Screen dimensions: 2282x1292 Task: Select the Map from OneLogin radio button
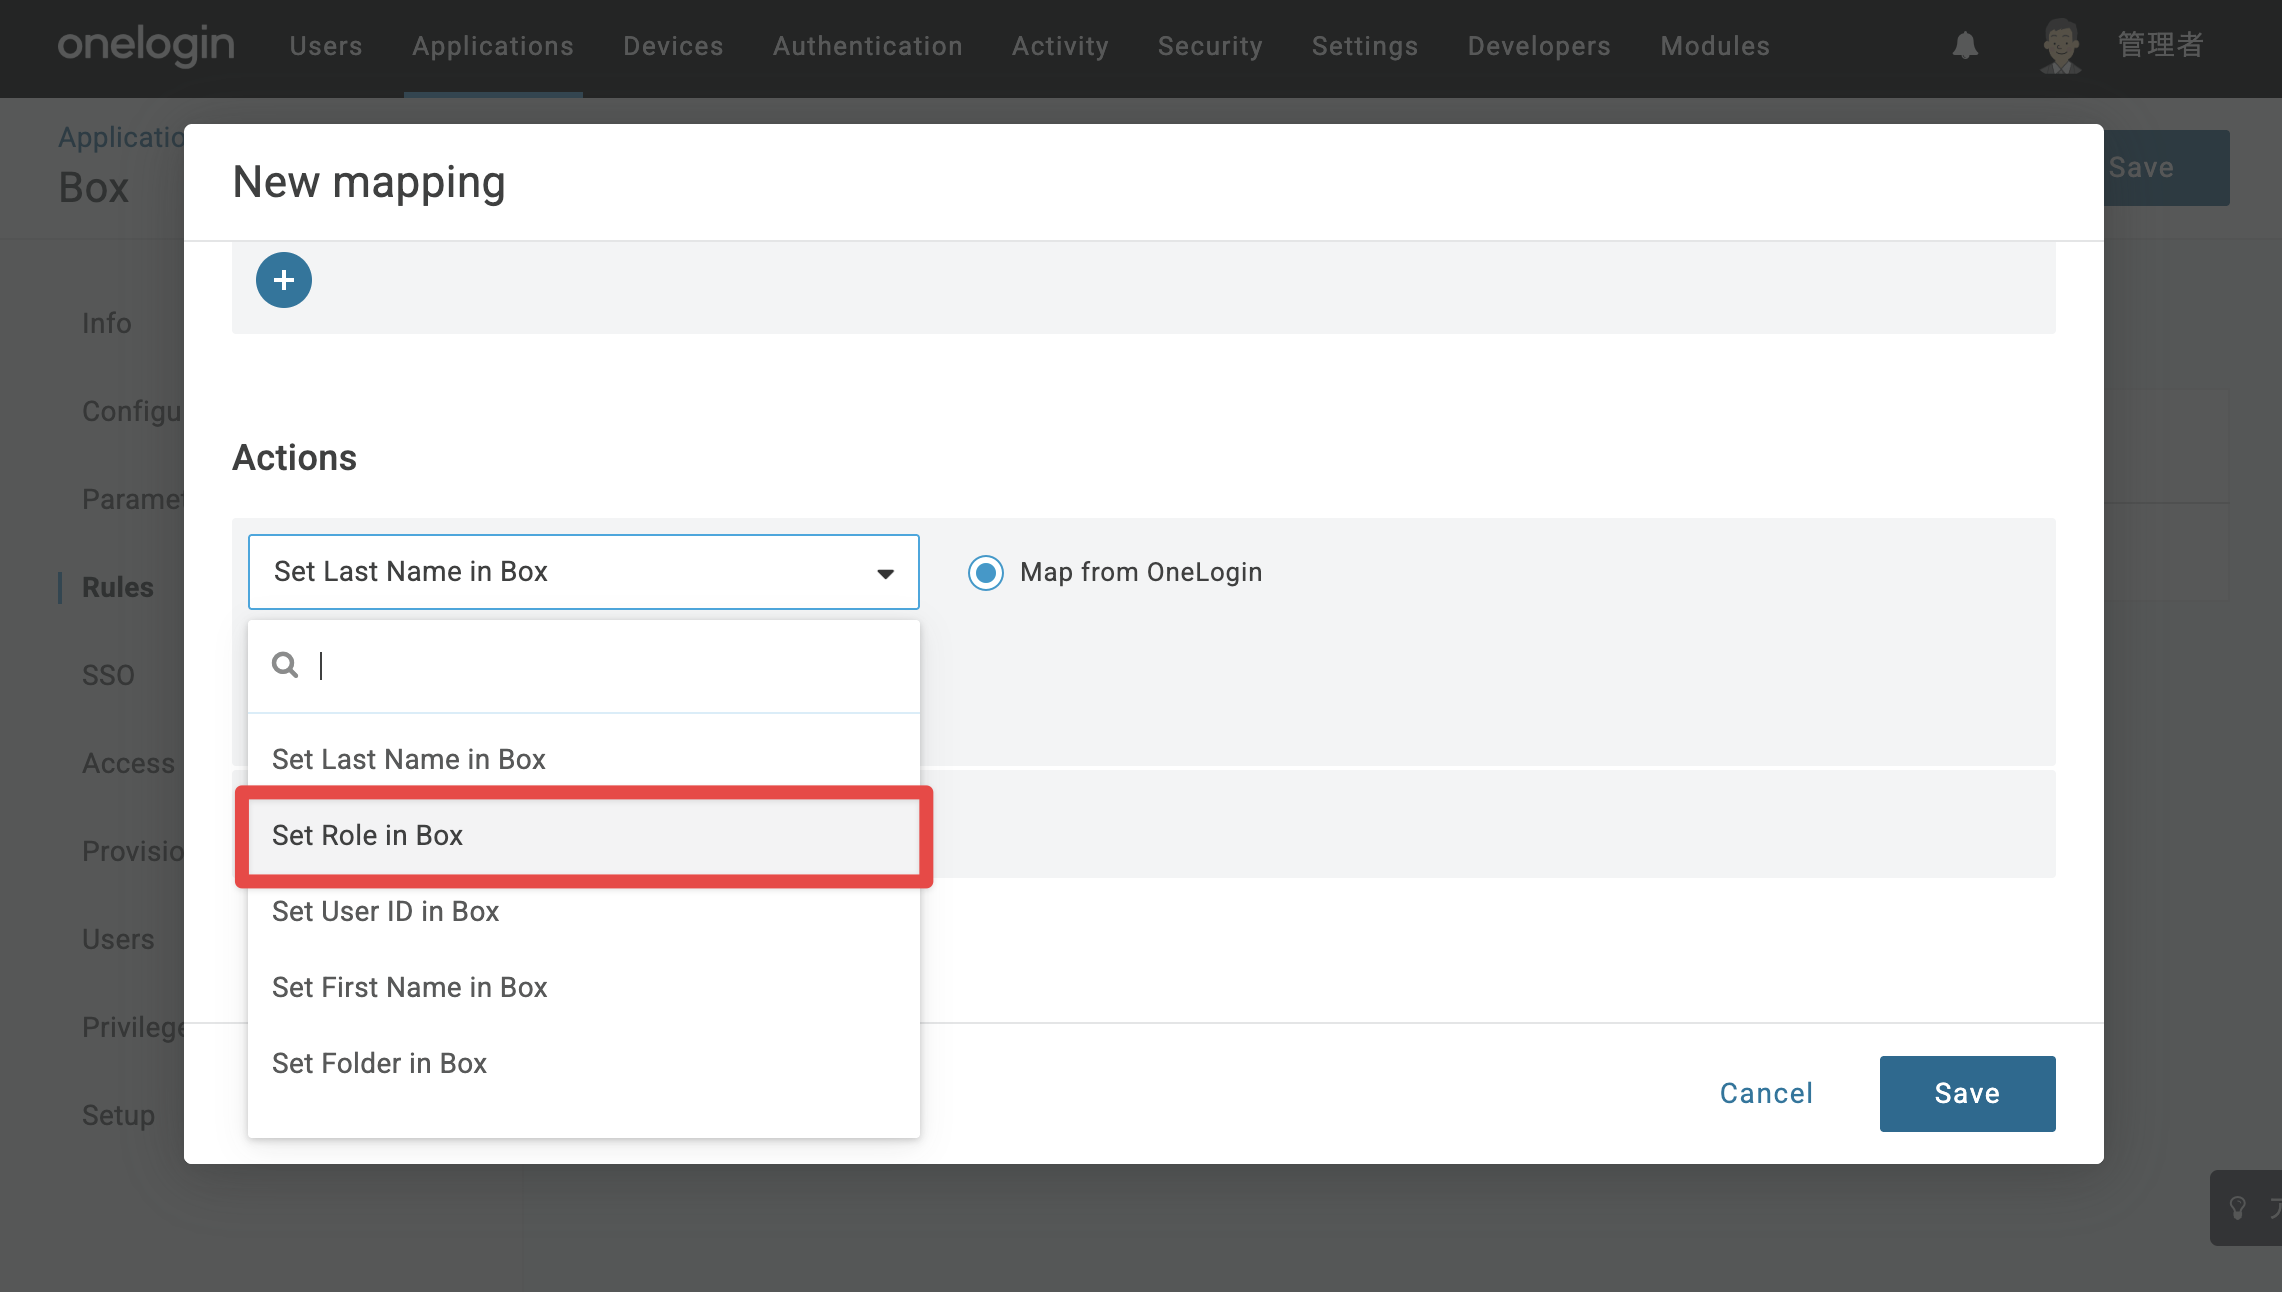click(986, 573)
